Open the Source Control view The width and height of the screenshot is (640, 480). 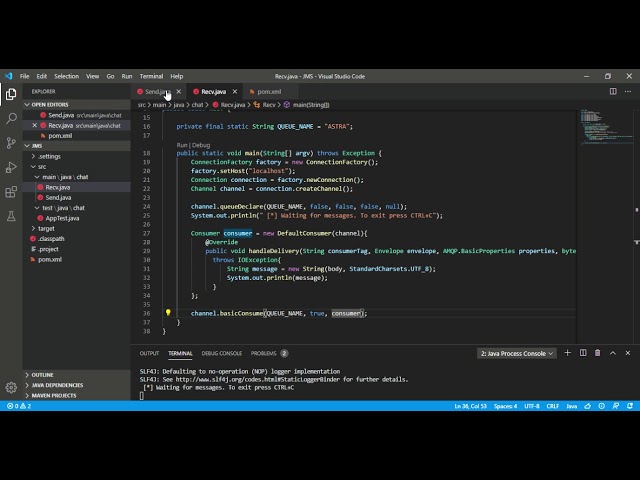[x=11, y=143]
